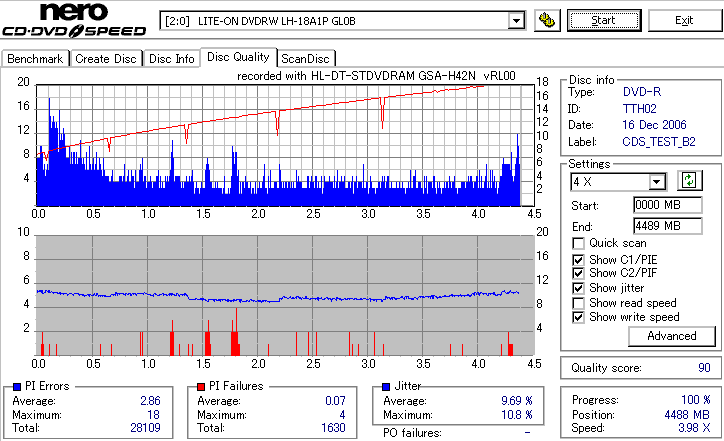The width and height of the screenshot is (724, 441).
Task: Click the Jitter maximum 10.8 %
Action: click(x=517, y=415)
